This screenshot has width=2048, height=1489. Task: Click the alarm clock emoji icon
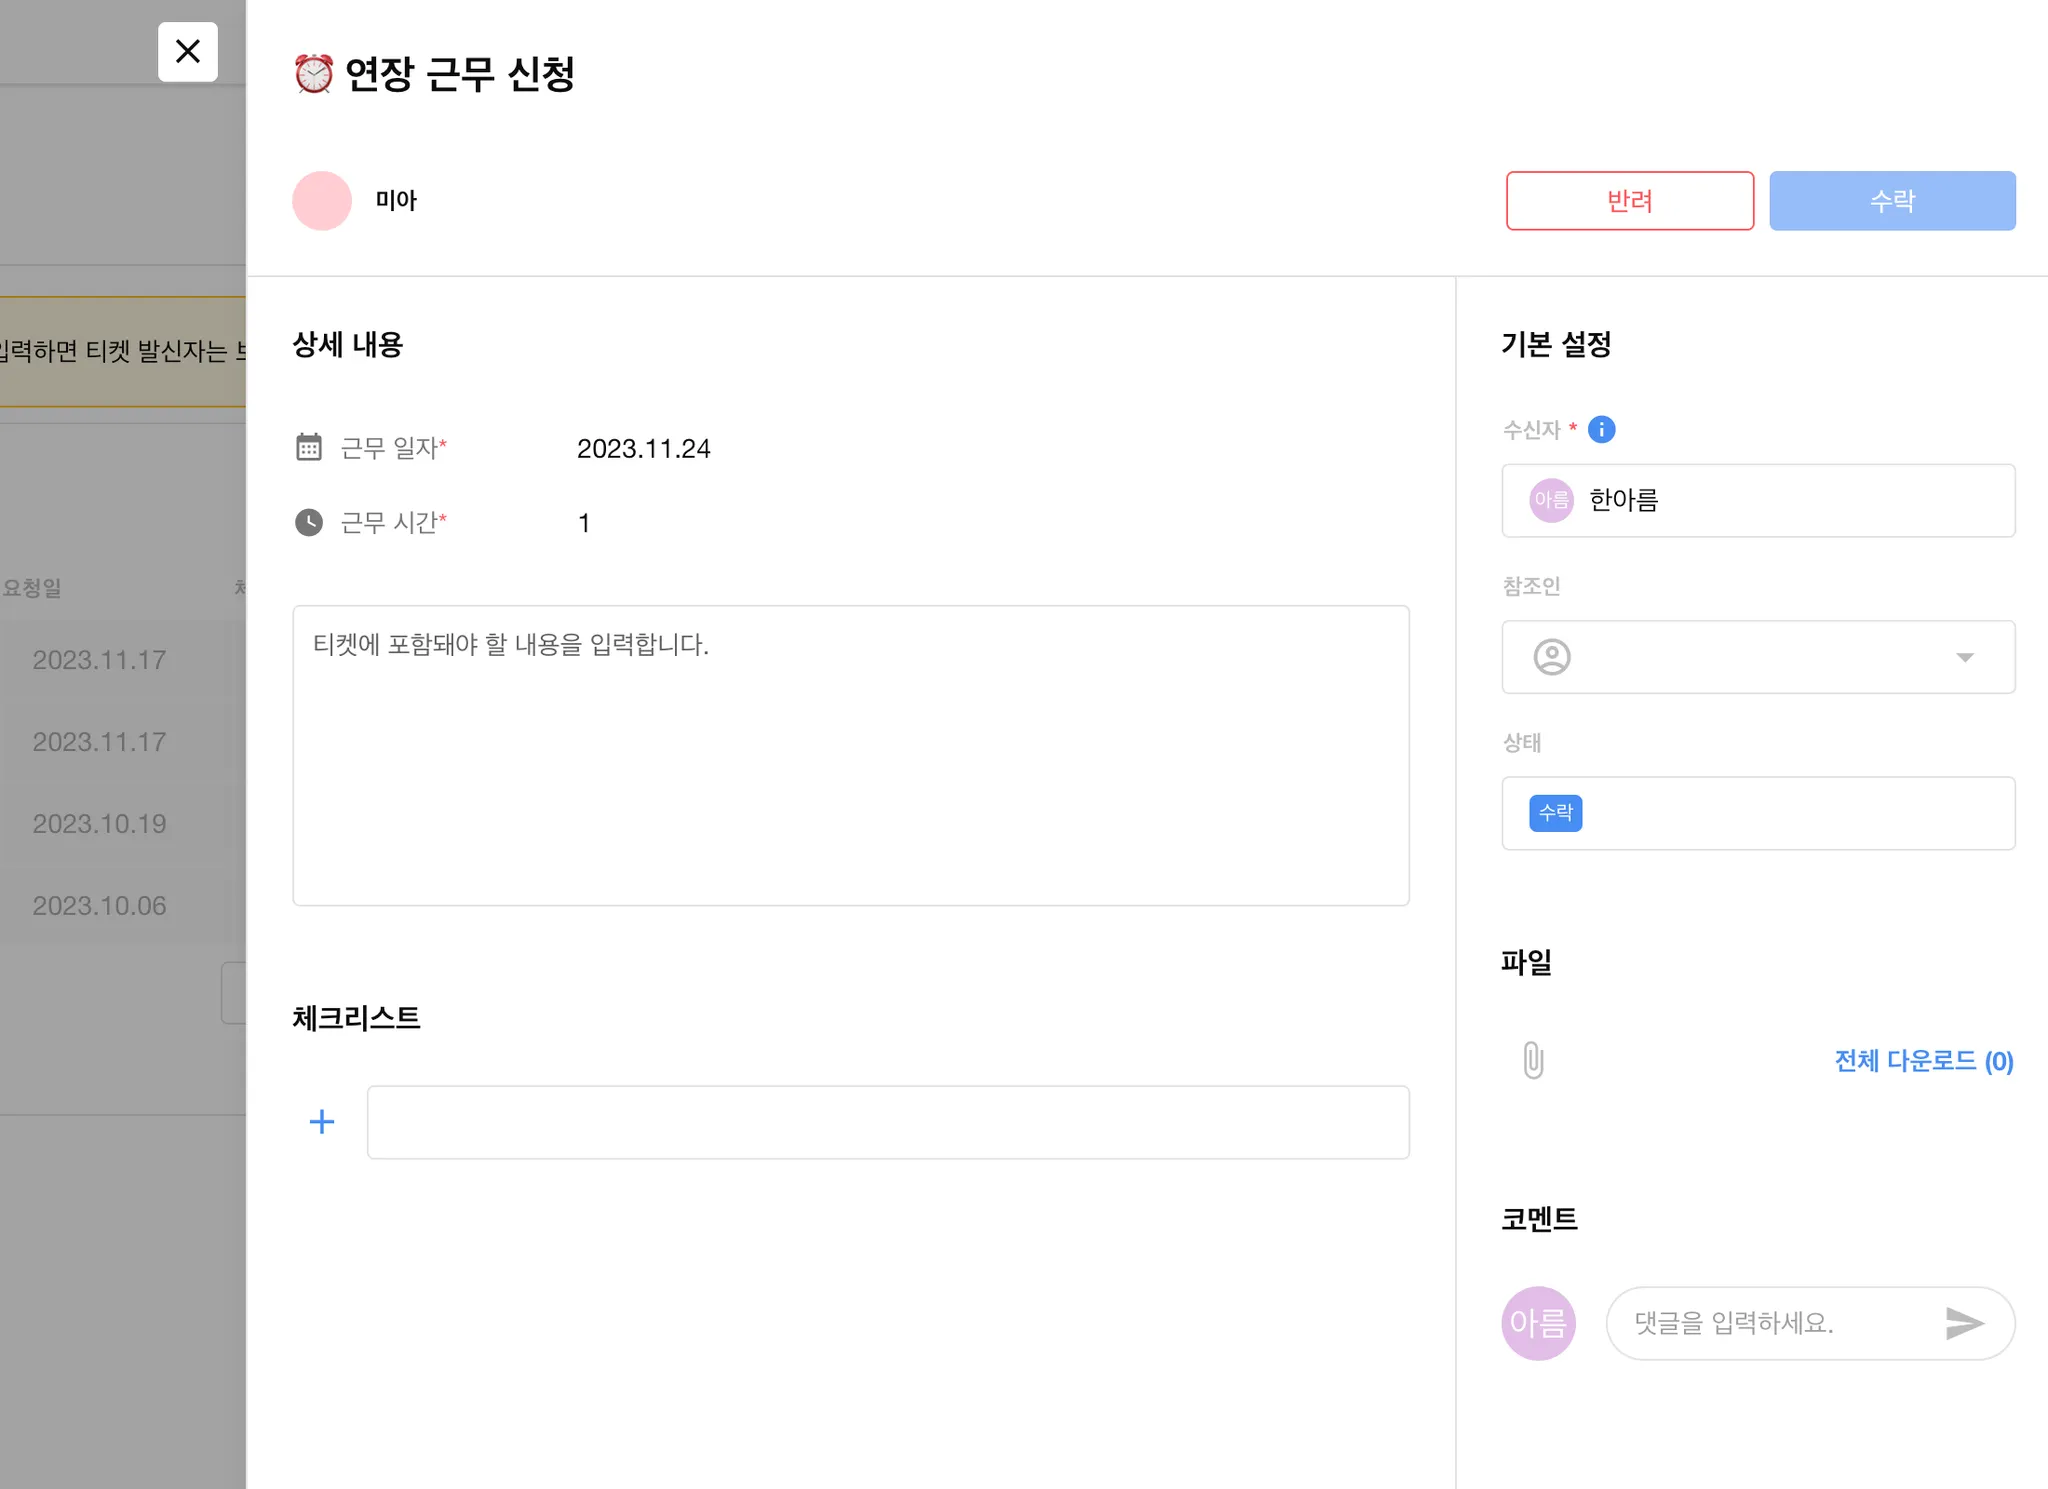tap(313, 74)
